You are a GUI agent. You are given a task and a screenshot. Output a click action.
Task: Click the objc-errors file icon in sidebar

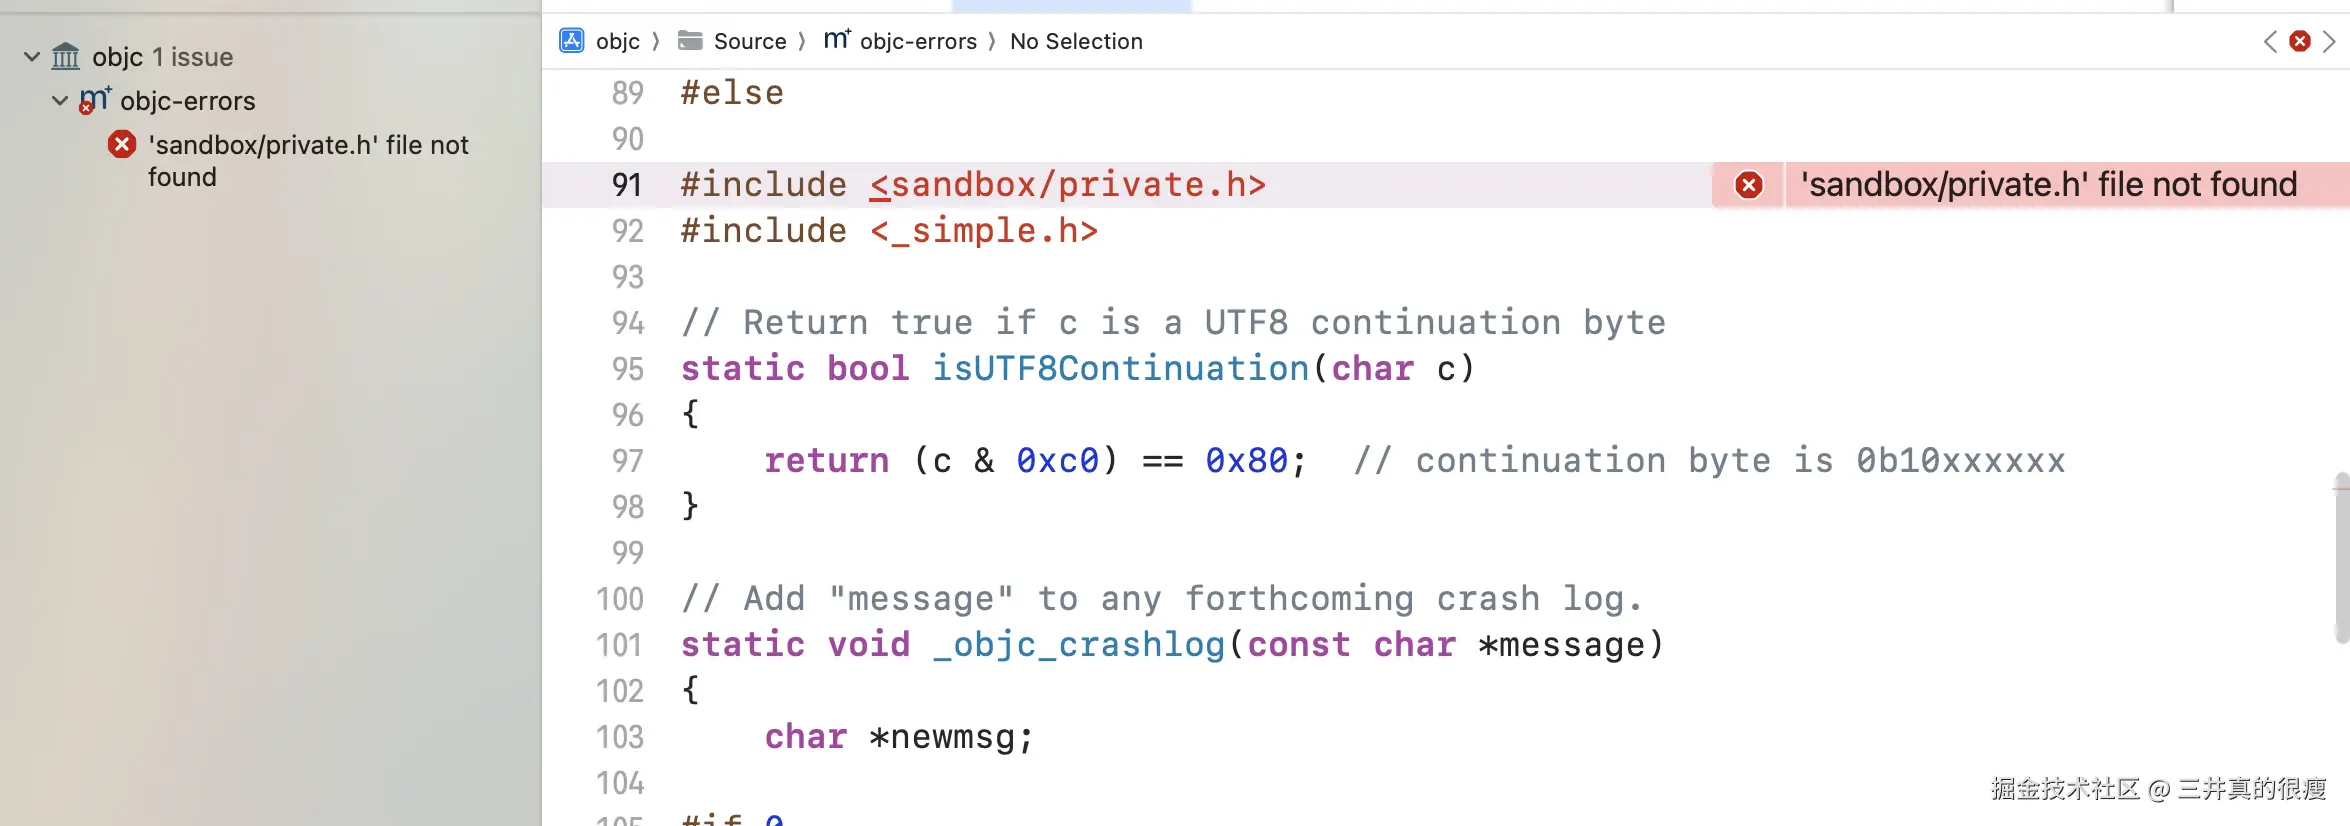(x=94, y=100)
